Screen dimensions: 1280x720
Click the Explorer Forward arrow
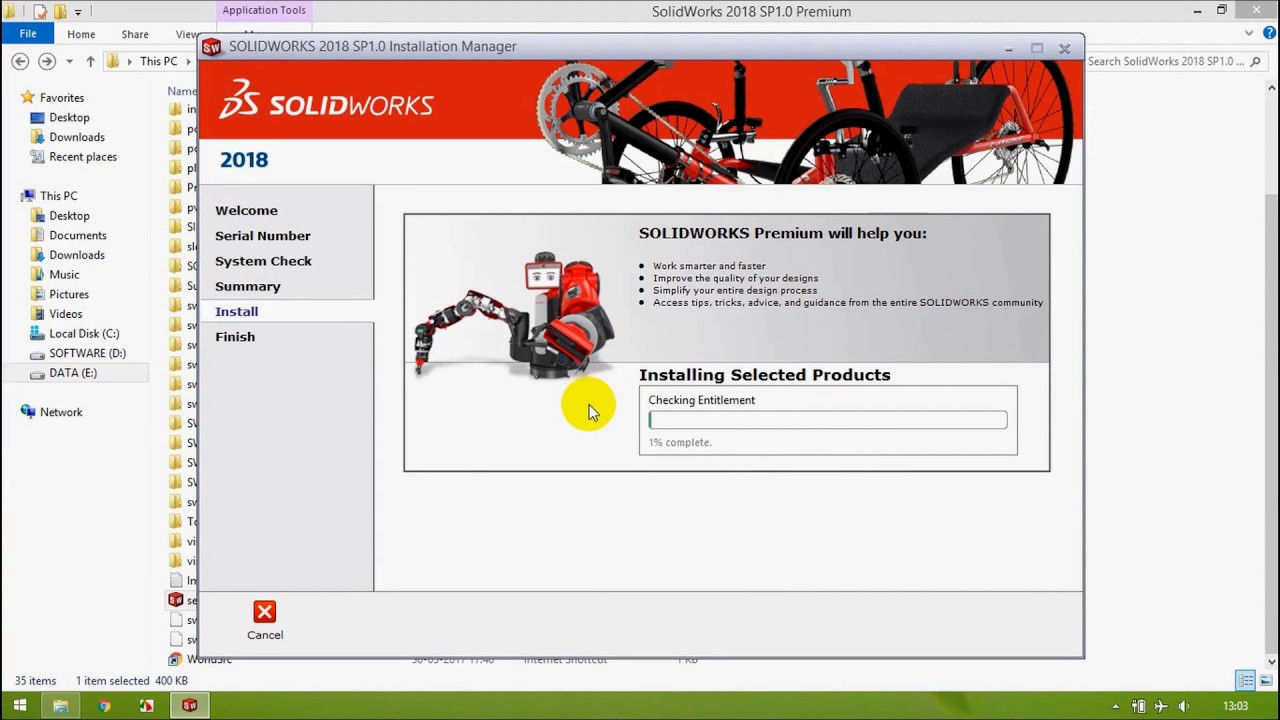46,61
